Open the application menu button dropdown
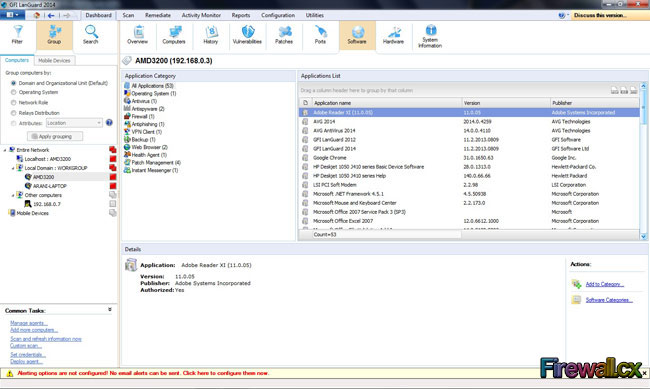Viewport: 650px width, 389px height. click(12, 15)
